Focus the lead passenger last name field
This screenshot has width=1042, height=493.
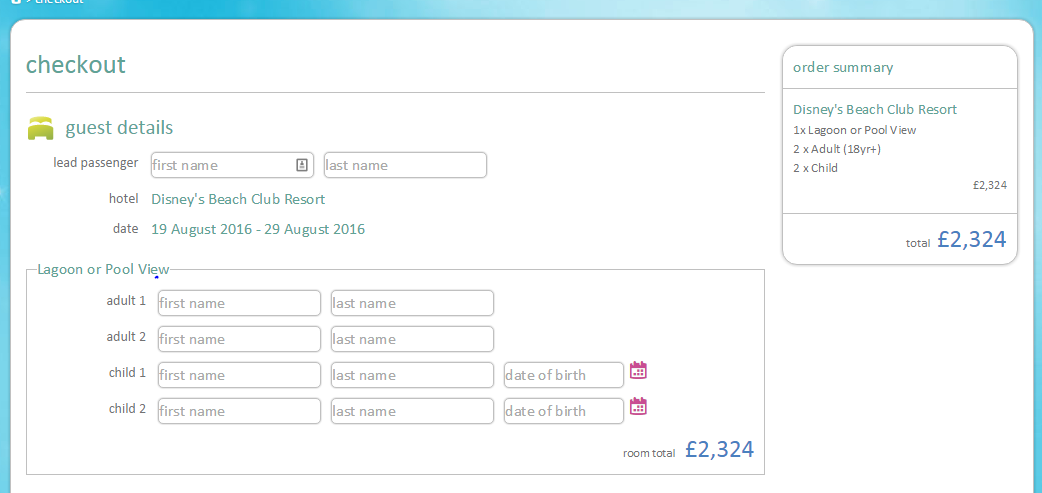[405, 165]
